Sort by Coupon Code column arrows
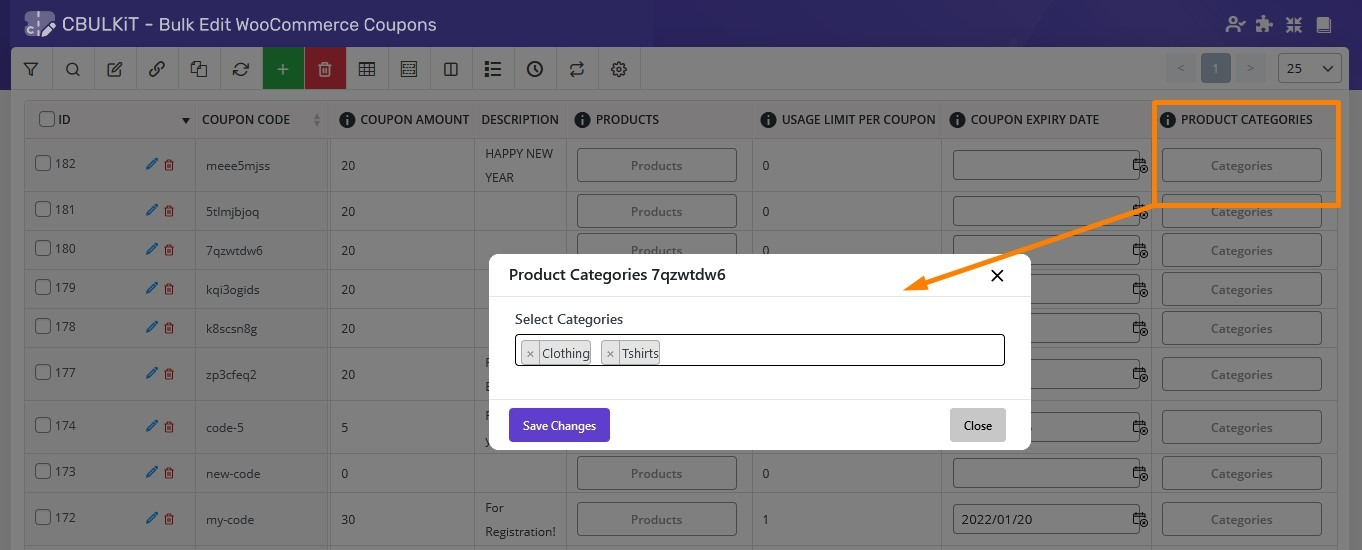Screen dimensions: 1362x550 317,120
